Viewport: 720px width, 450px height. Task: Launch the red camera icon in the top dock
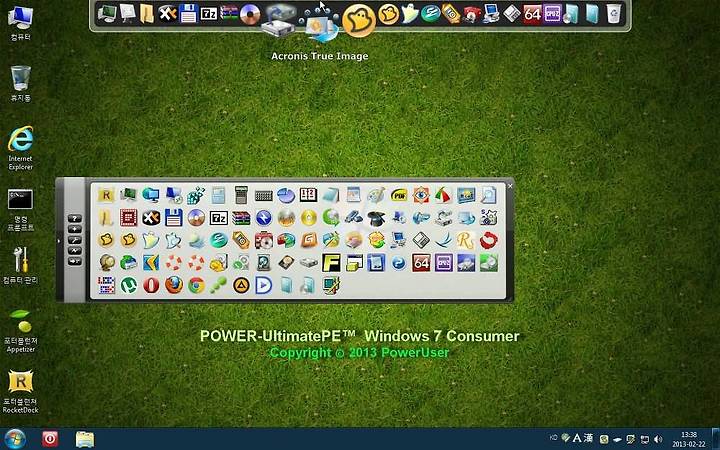[x=471, y=15]
